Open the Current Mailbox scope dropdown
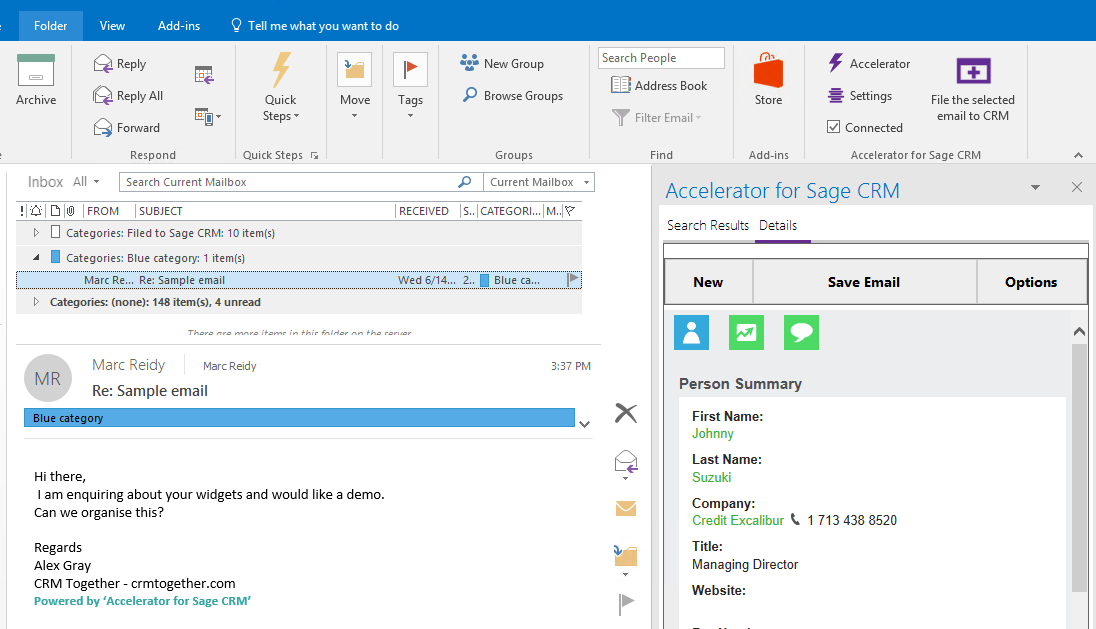Image resolution: width=1096 pixels, height=629 pixels. click(539, 182)
